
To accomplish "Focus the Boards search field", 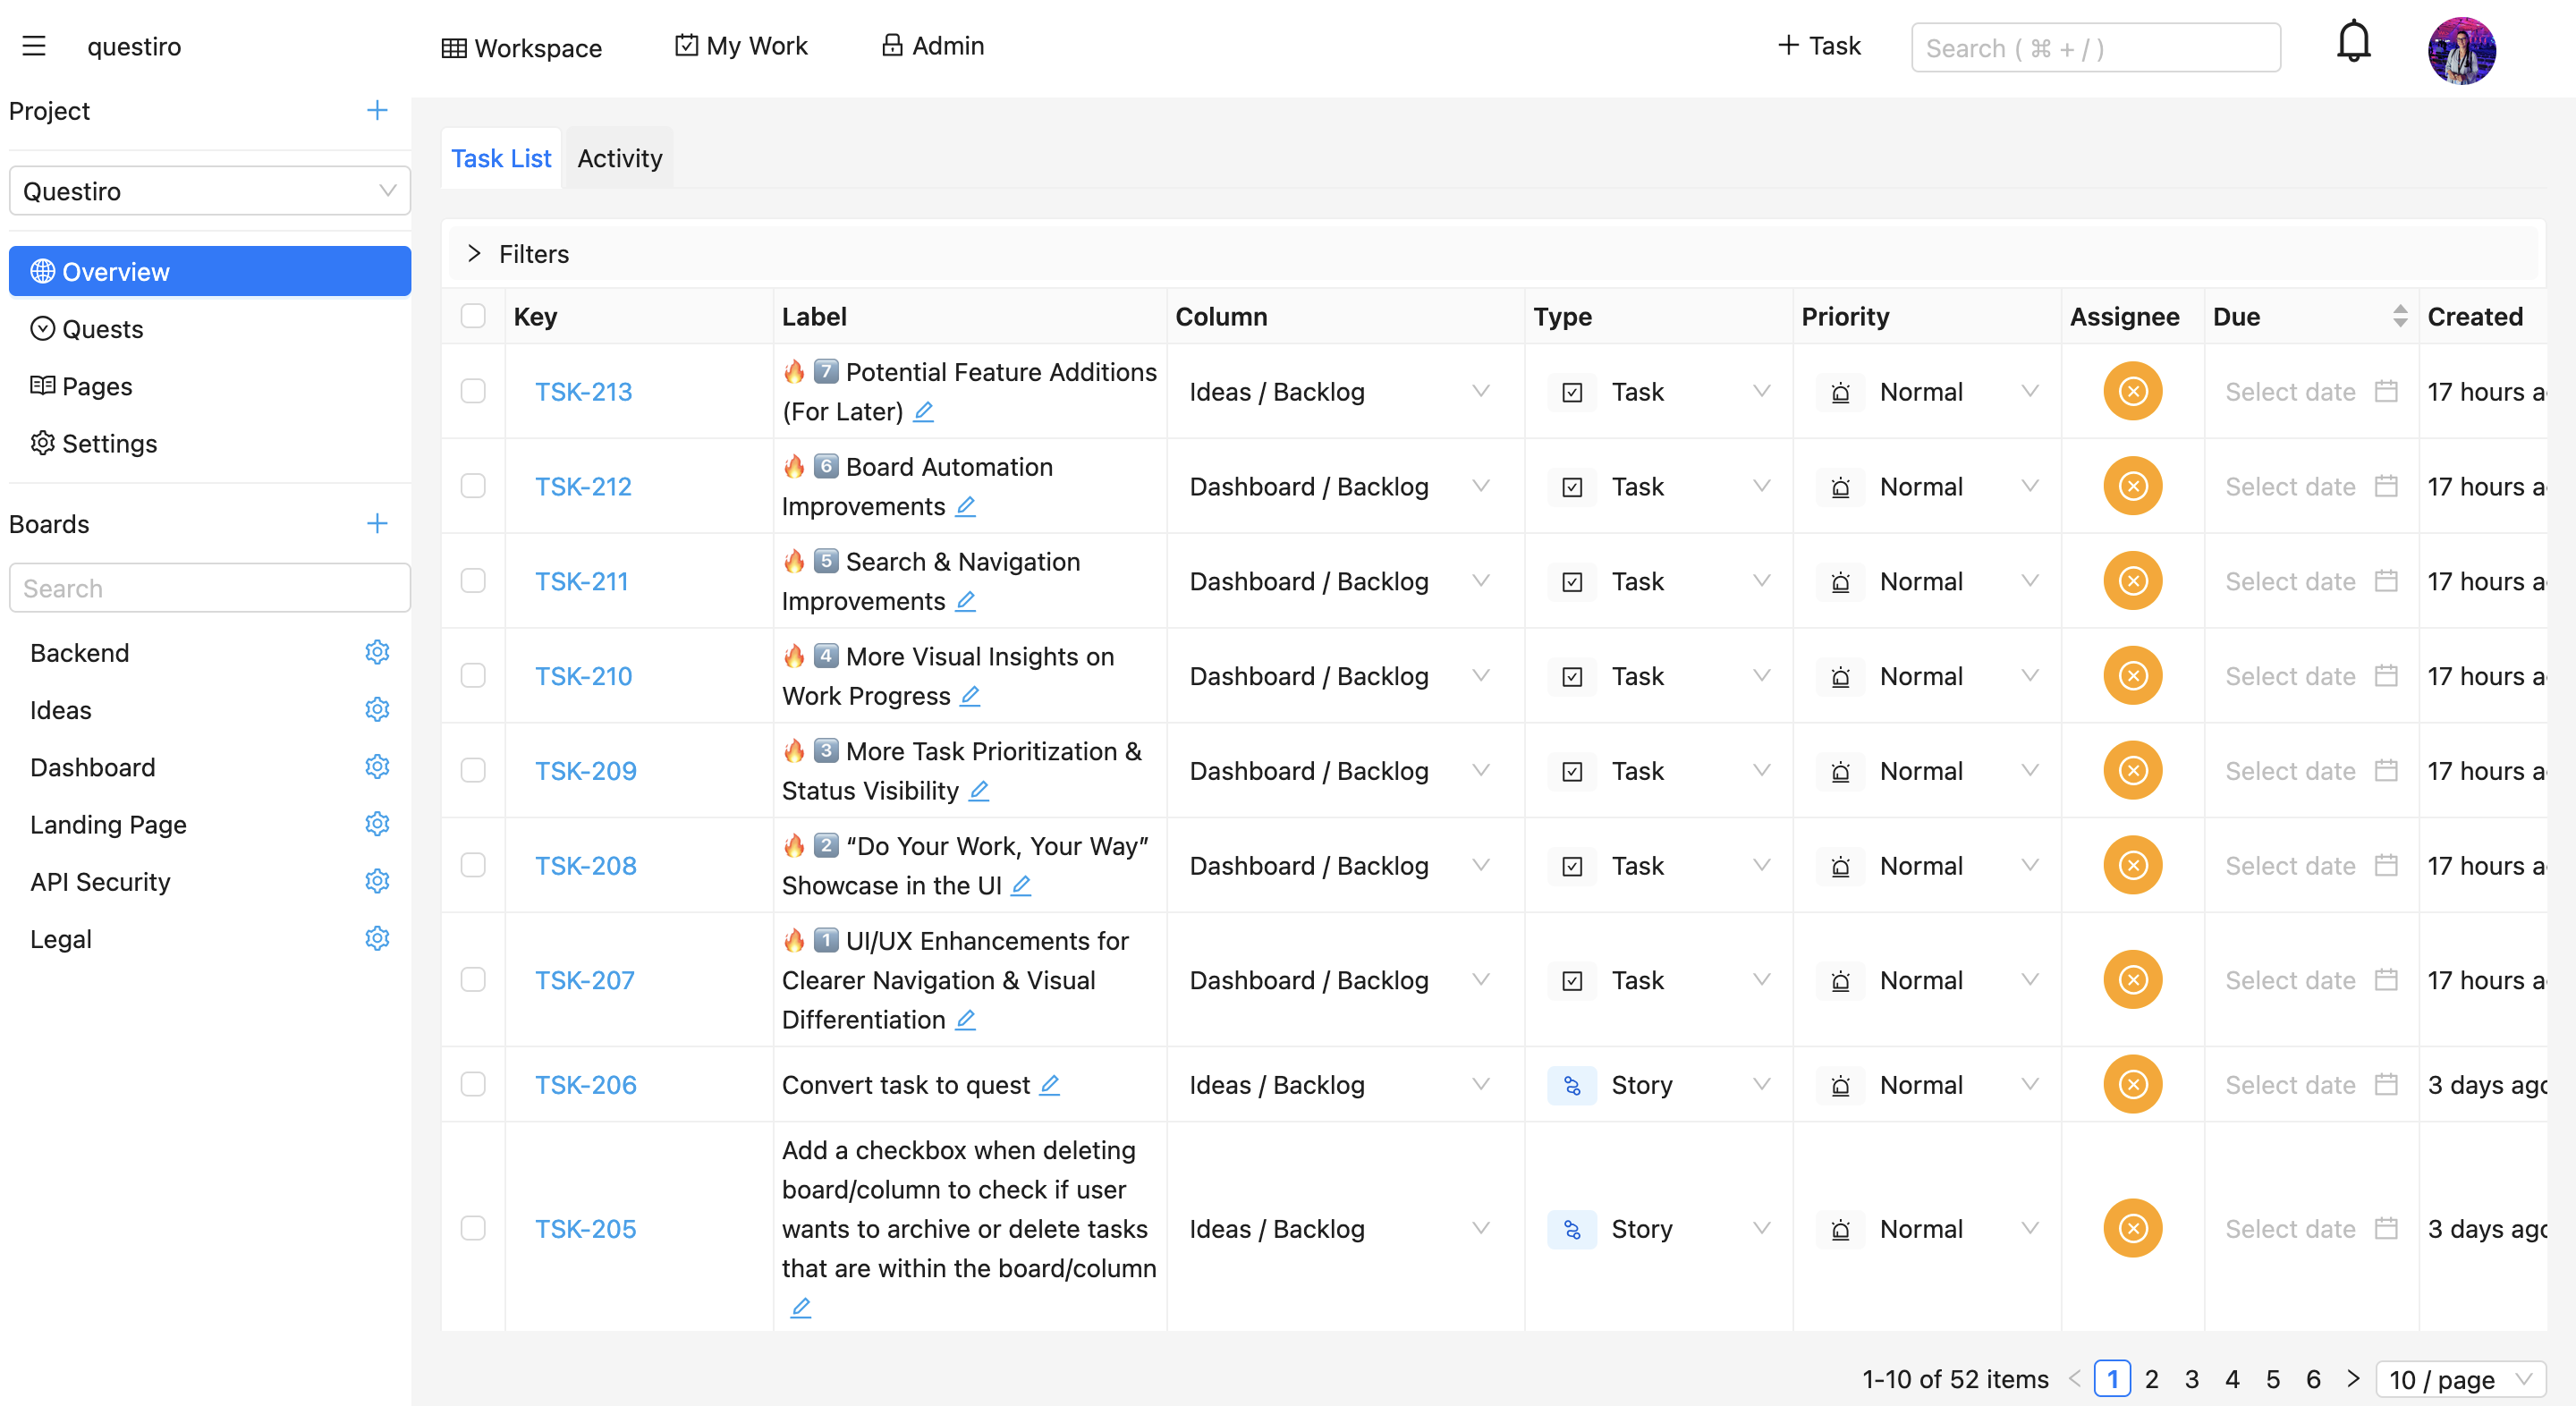I will (210, 587).
